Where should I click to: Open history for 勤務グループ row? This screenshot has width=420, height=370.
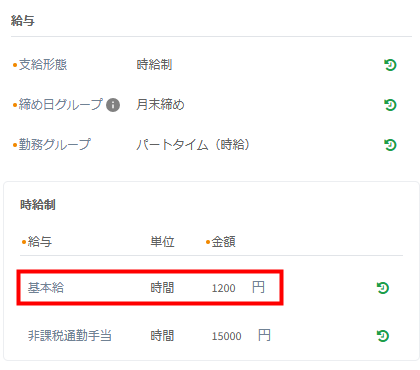coord(390,145)
